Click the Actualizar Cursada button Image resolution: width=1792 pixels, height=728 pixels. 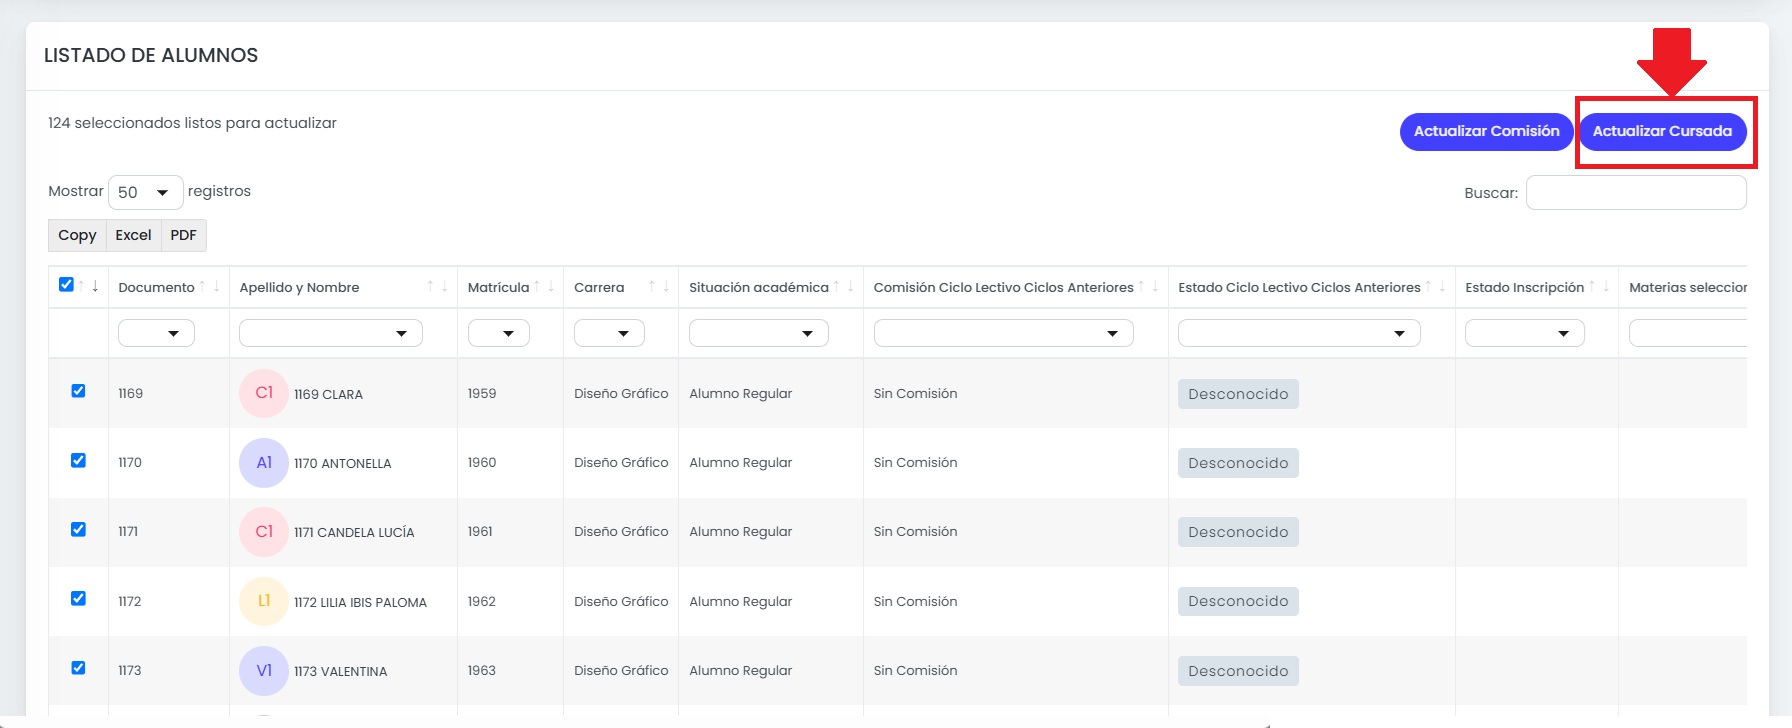coord(1662,131)
